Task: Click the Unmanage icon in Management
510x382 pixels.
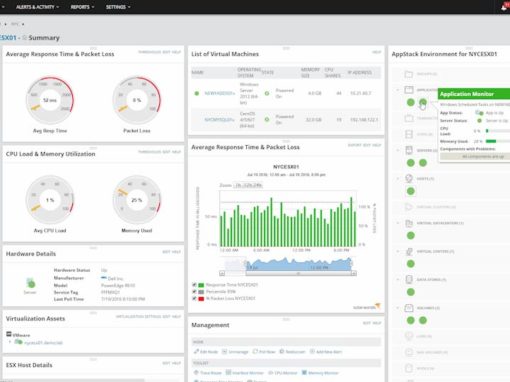Action: click(x=224, y=351)
